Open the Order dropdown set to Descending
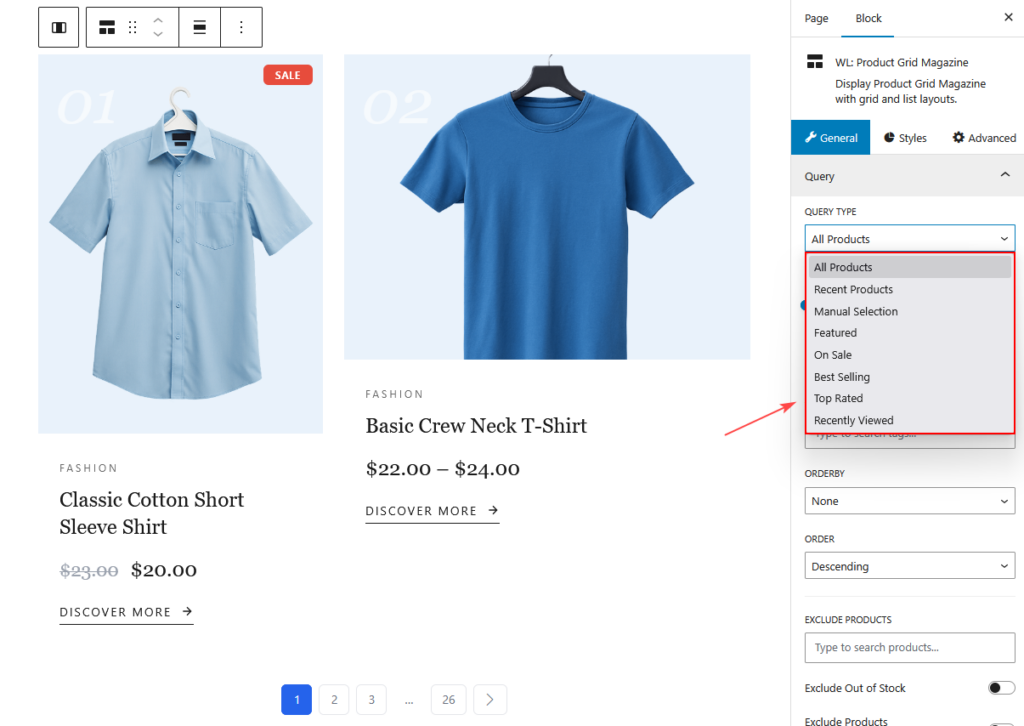The image size is (1024, 726). (x=908, y=565)
